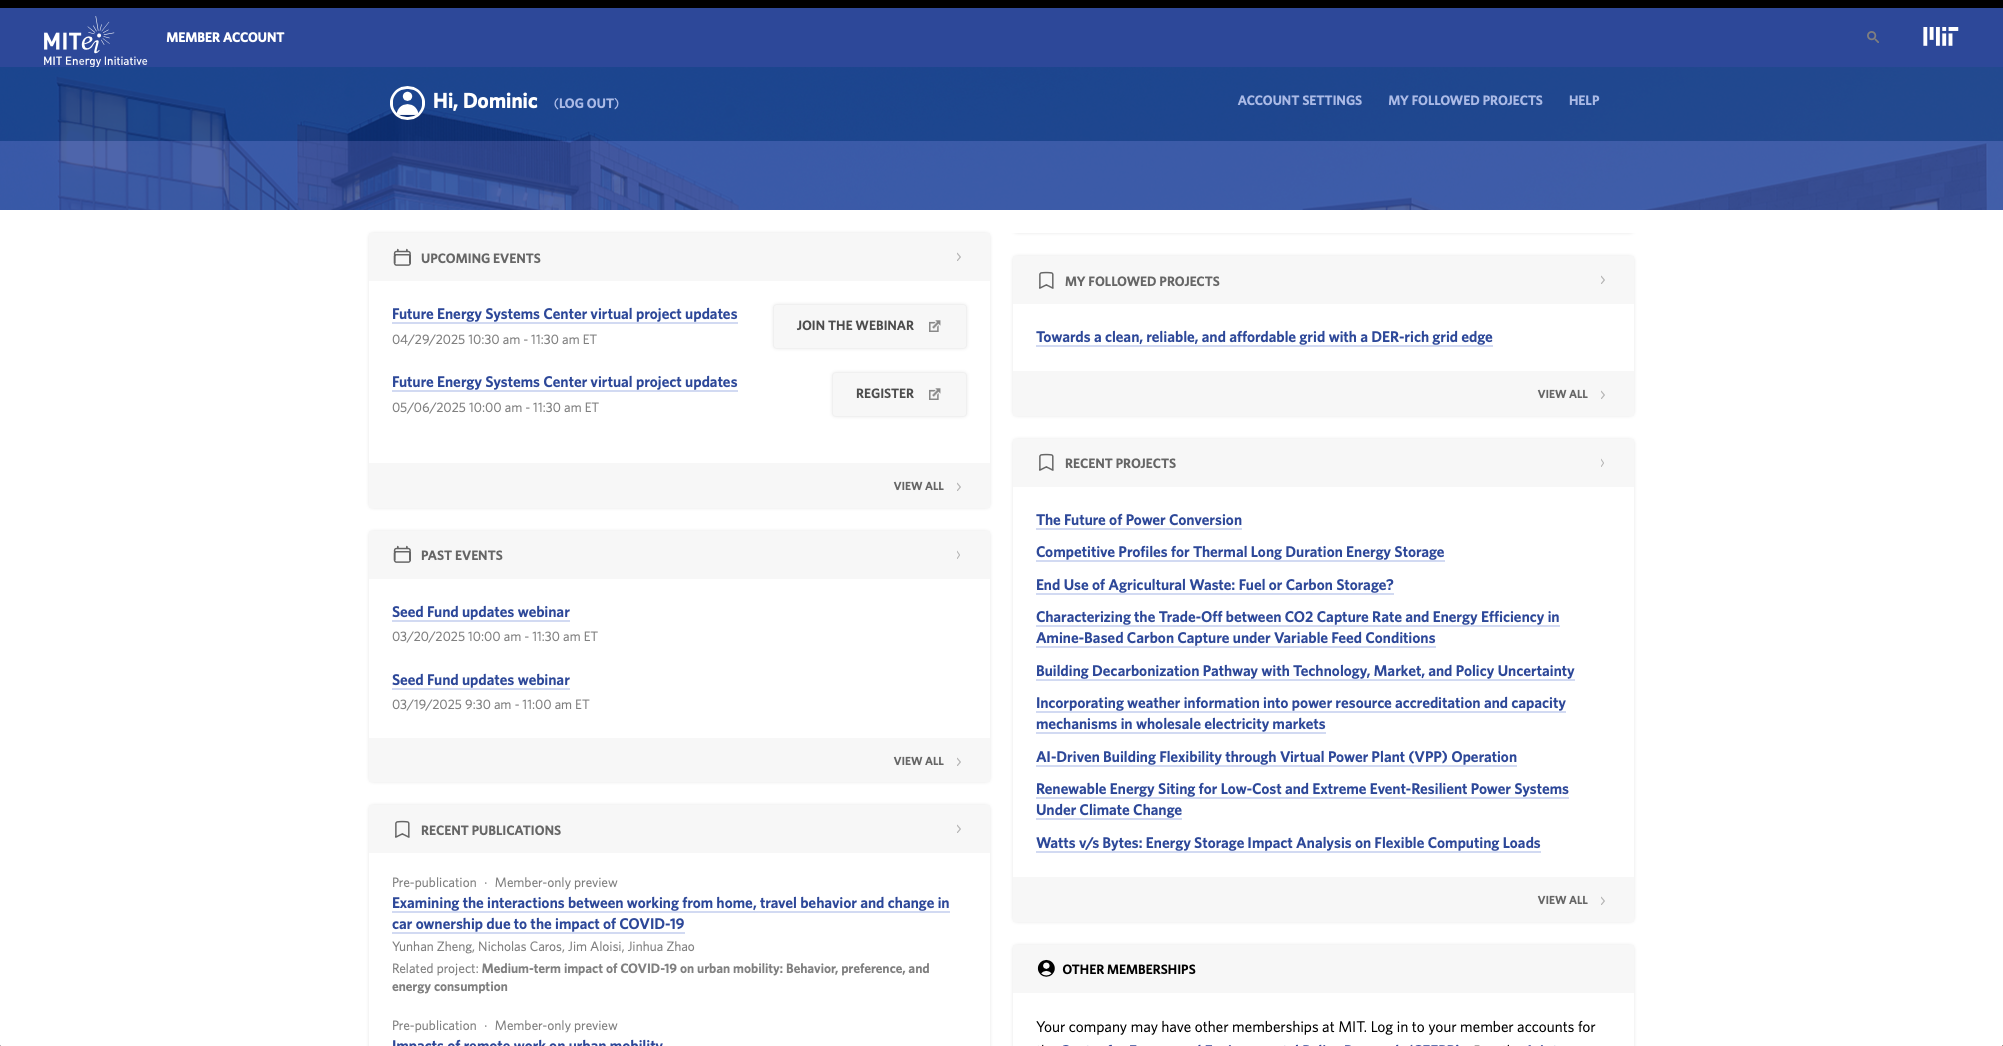Screen dimensions: 2003x1046
Task: Open the 05/06/2025 Future Energy Systems event
Action: [564, 382]
